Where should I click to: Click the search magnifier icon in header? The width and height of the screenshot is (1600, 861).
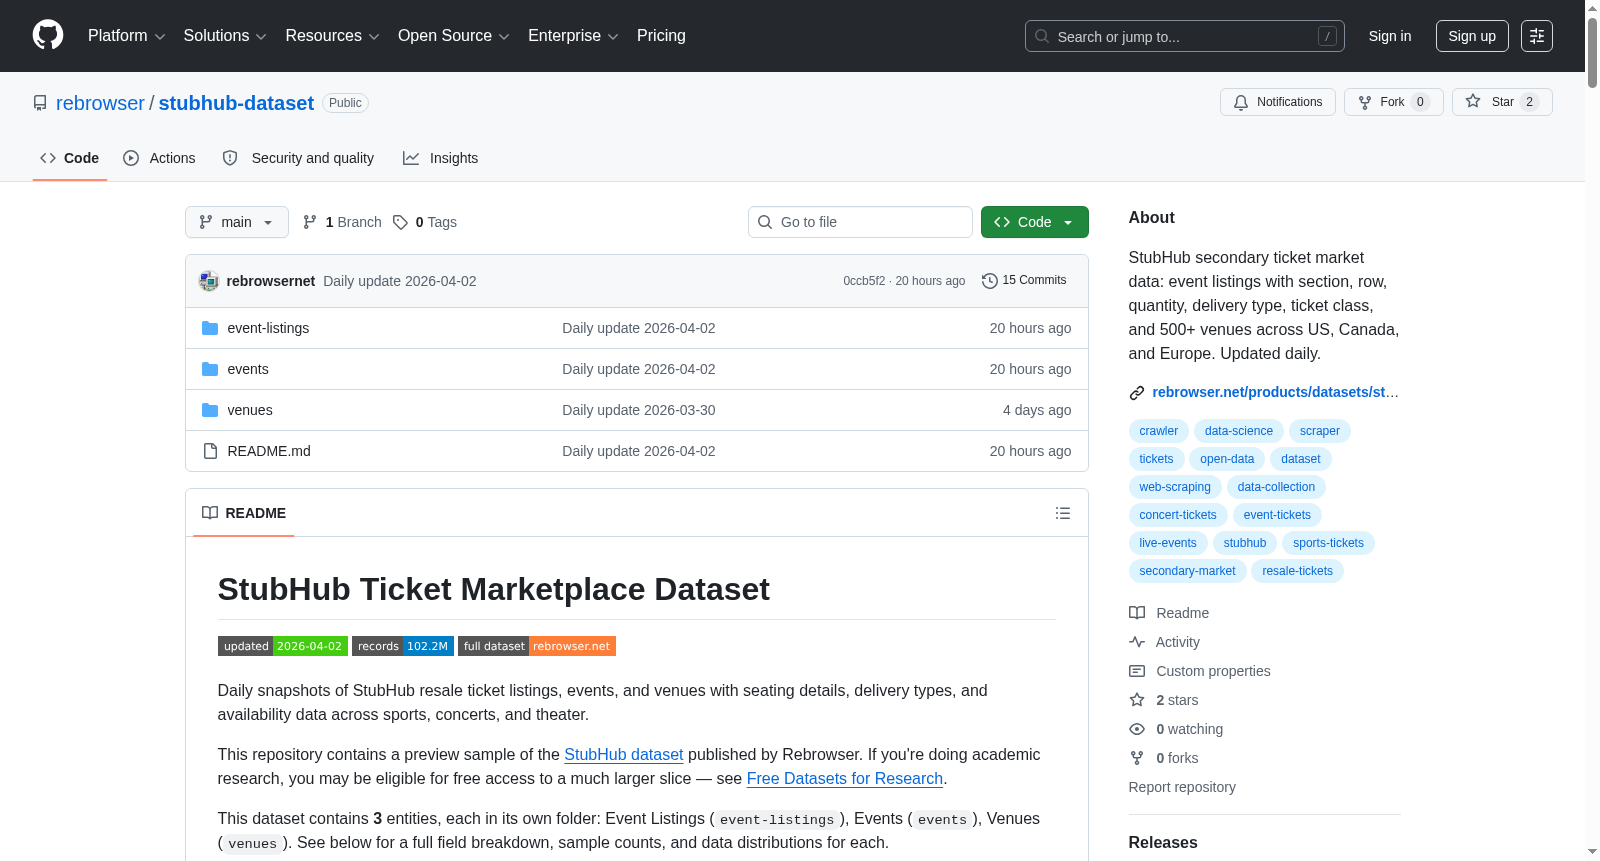(1042, 36)
